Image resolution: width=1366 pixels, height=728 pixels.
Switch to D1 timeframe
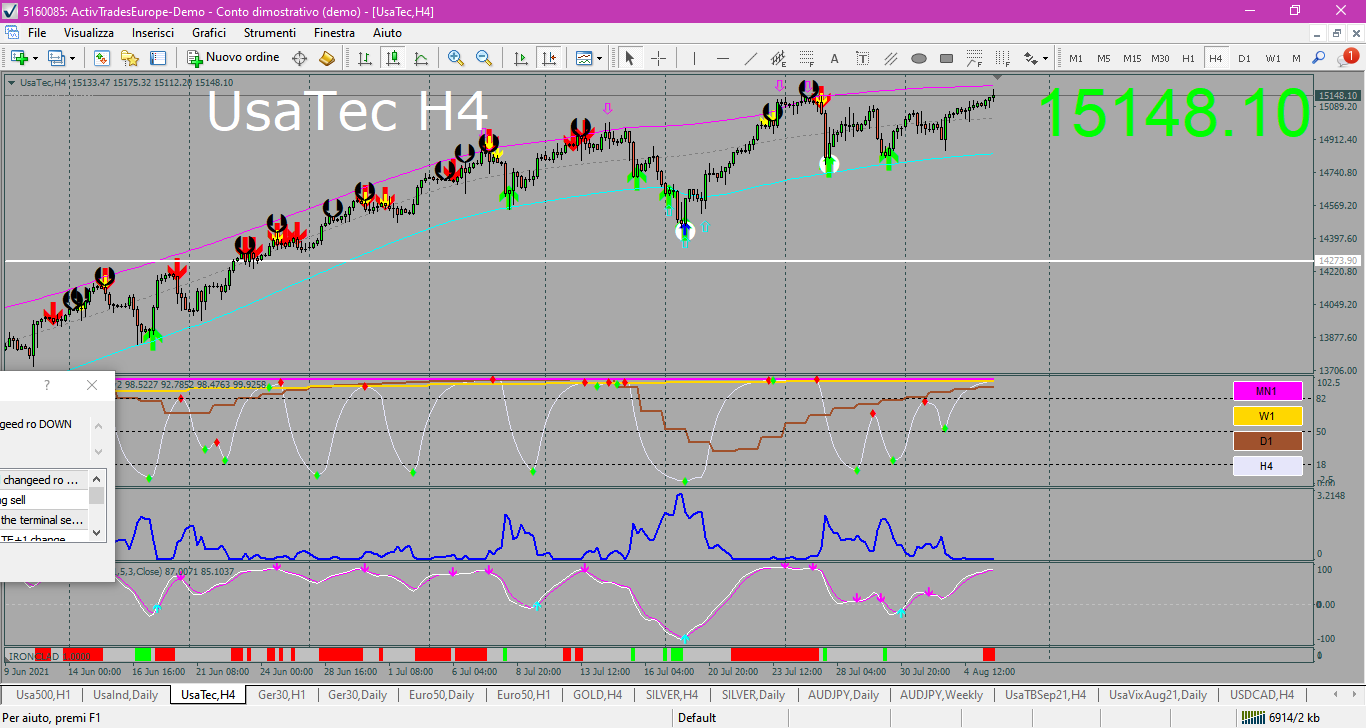coord(1244,58)
